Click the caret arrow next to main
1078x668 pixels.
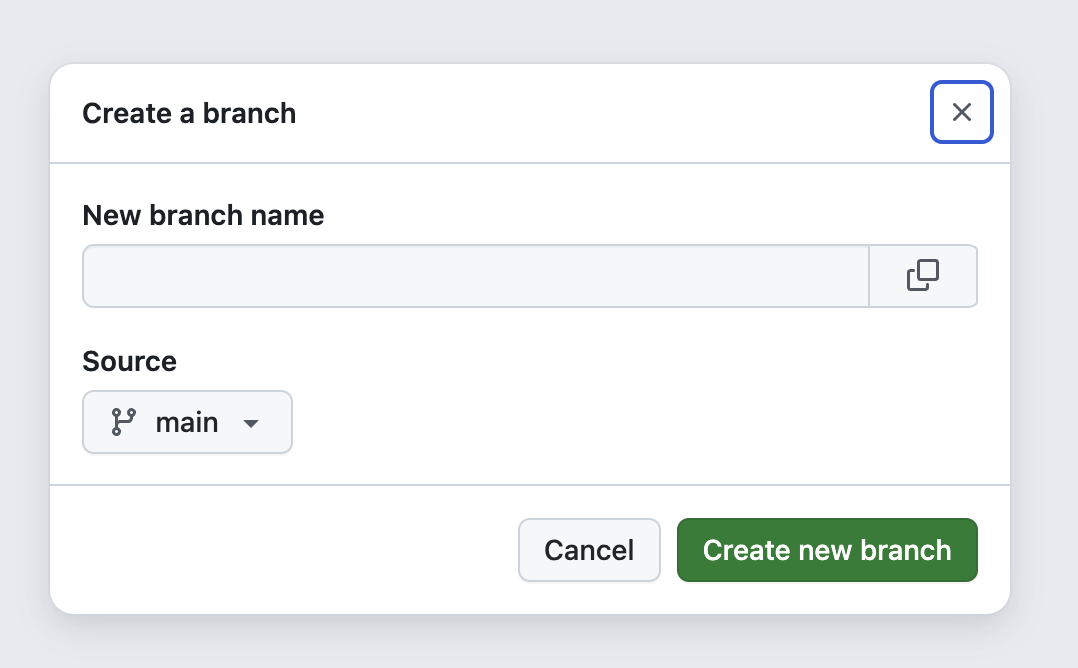(x=251, y=423)
